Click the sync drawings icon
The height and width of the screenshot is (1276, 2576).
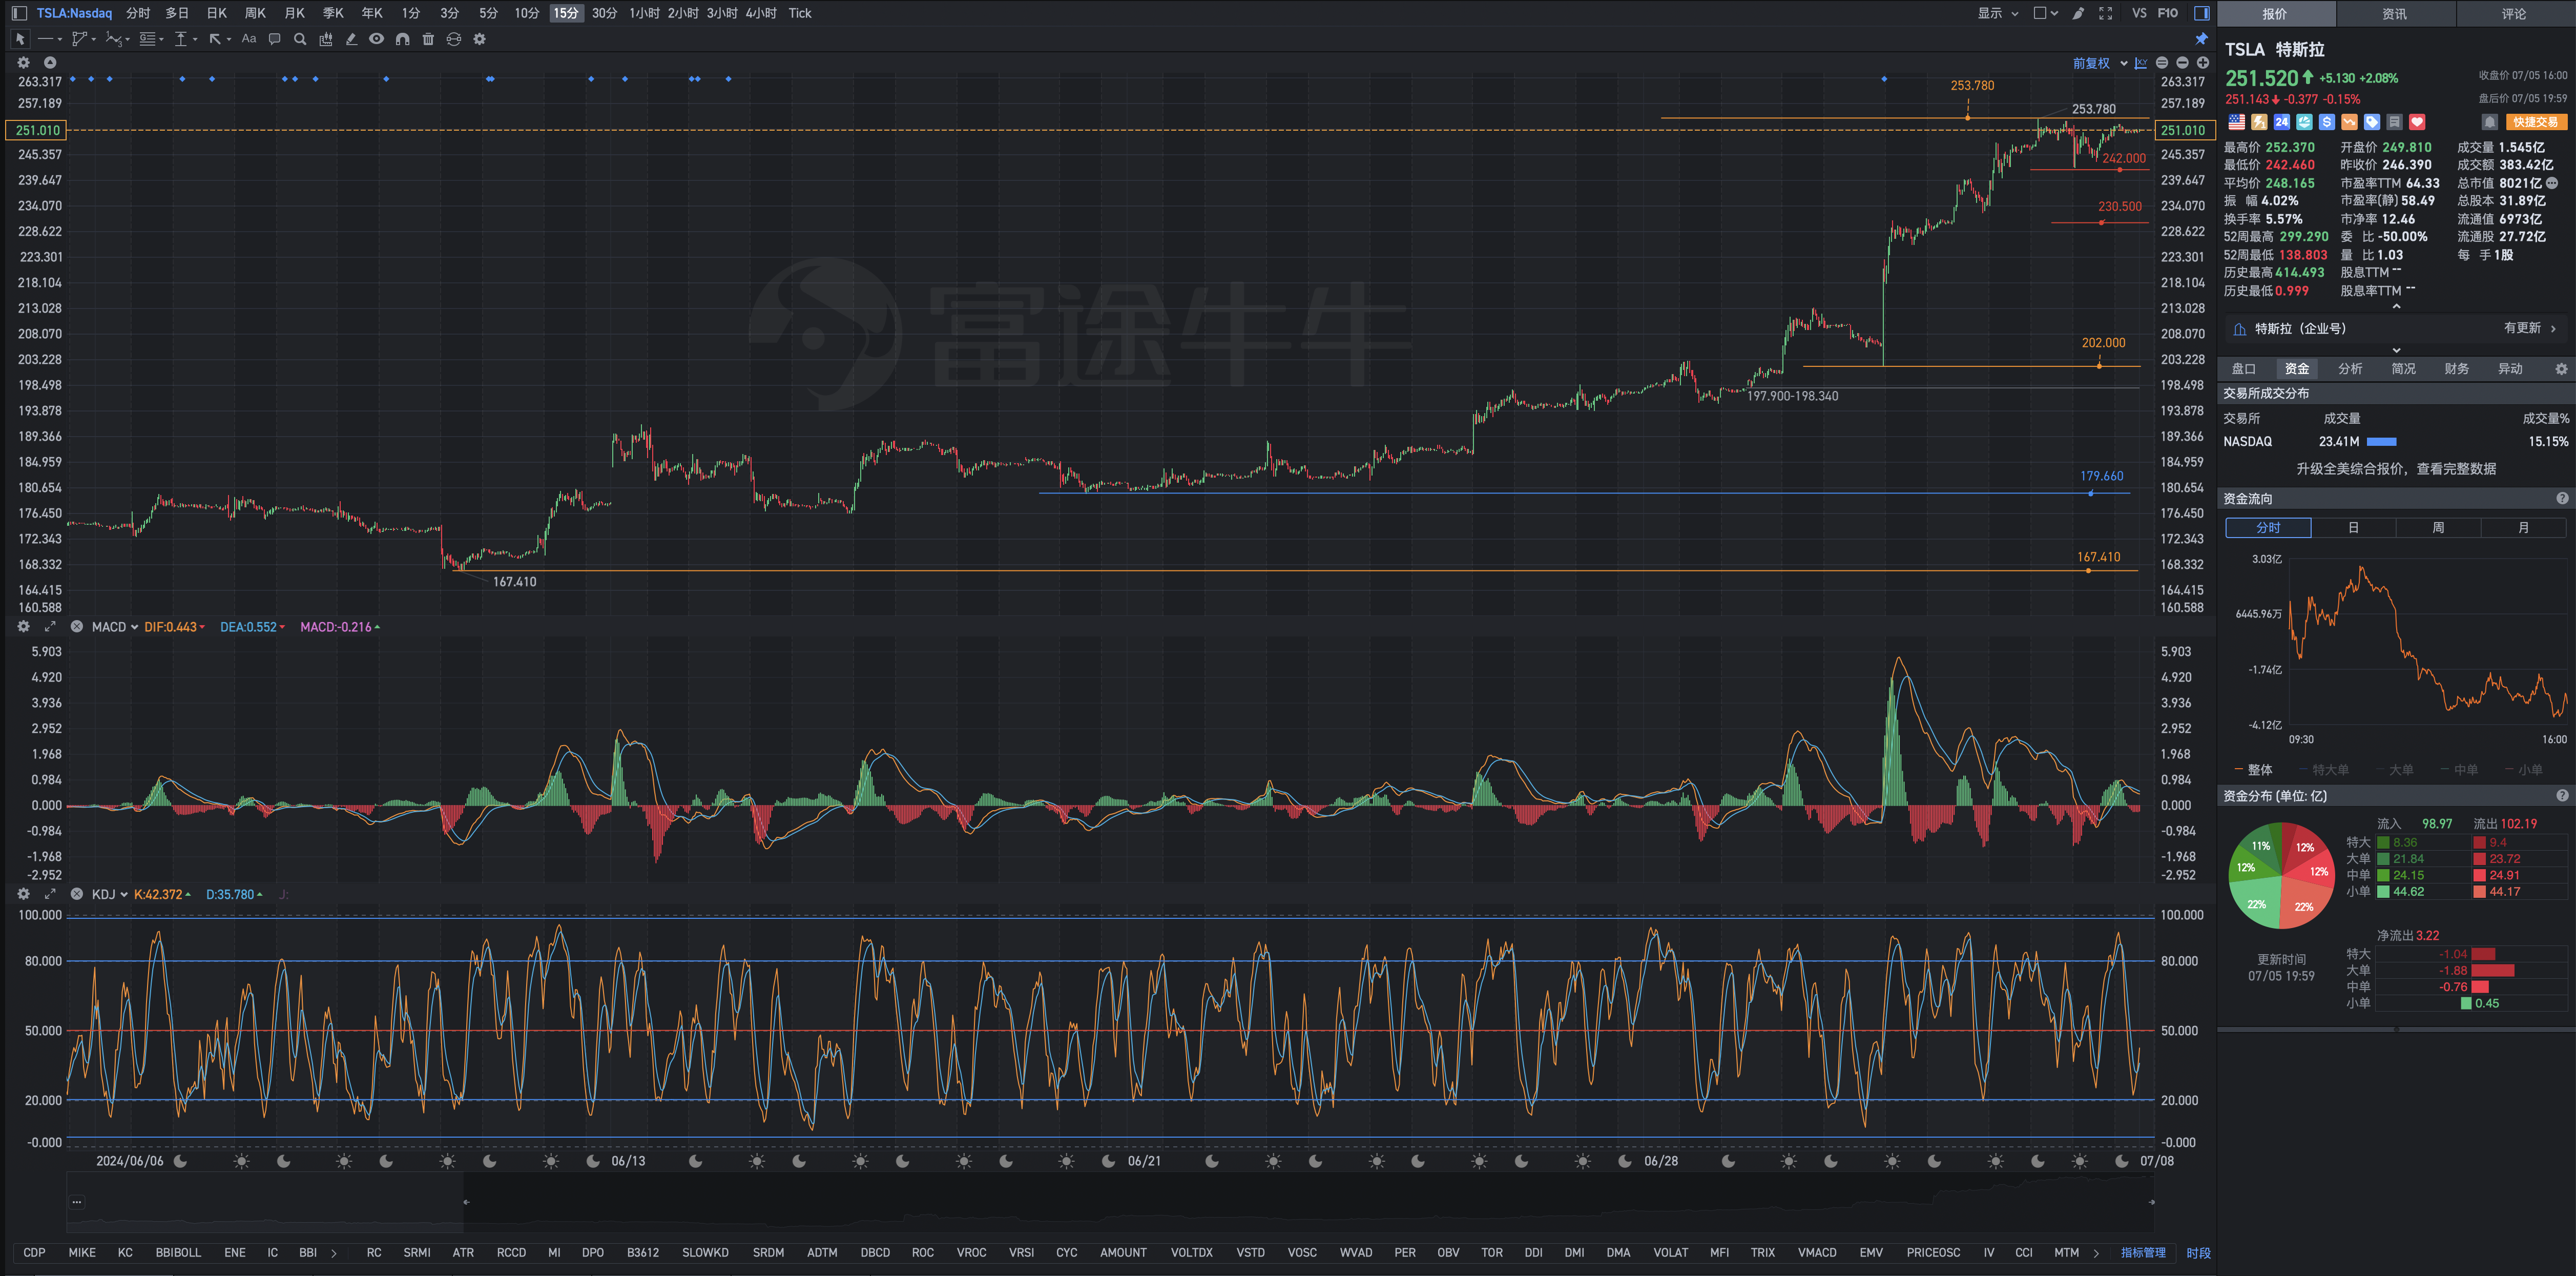pos(454,39)
